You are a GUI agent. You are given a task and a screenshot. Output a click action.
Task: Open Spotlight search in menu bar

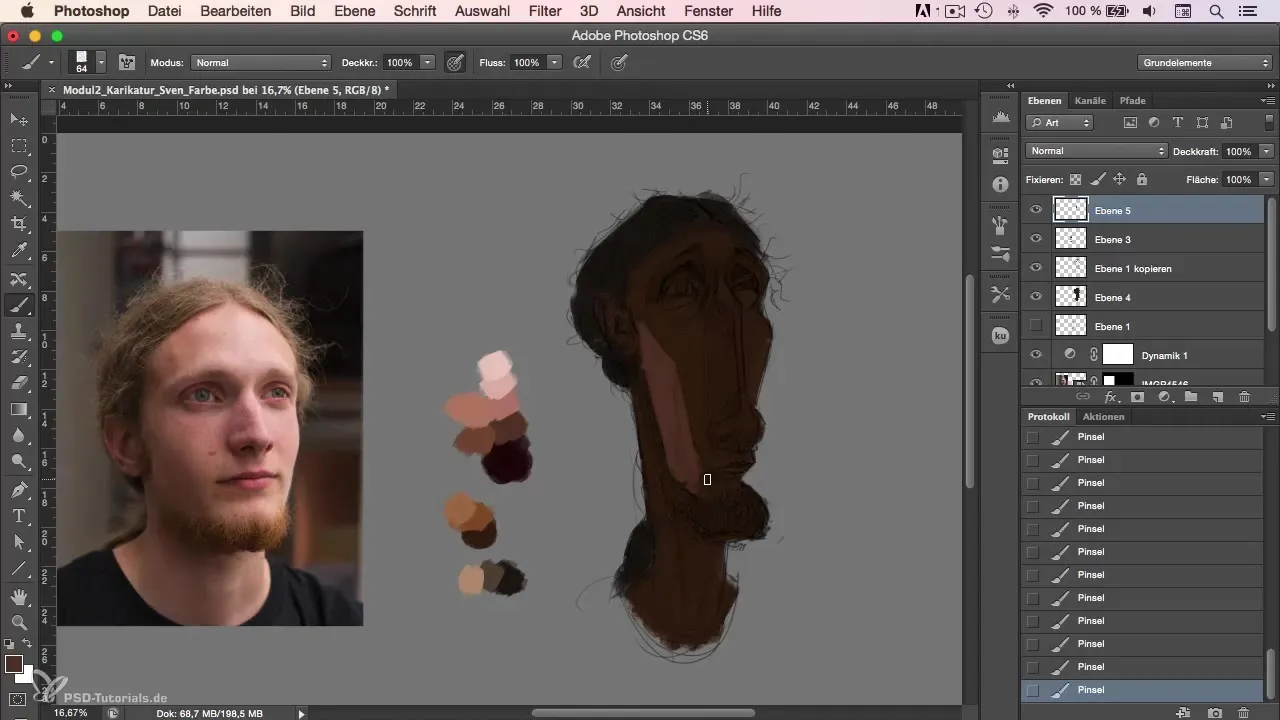coord(1216,11)
